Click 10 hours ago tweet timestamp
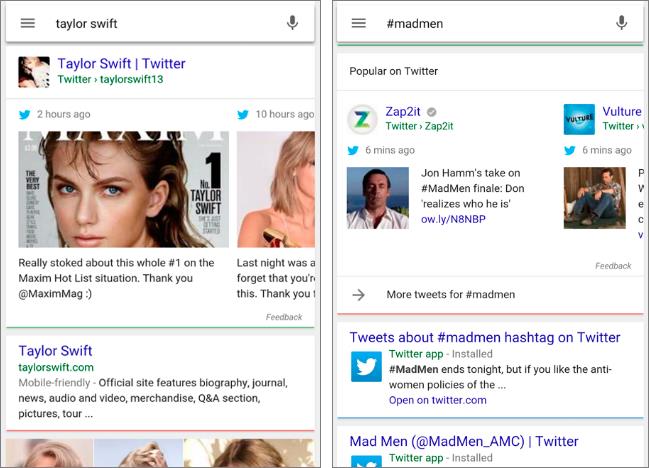The height and width of the screenshot is (468, 649). 285,114
